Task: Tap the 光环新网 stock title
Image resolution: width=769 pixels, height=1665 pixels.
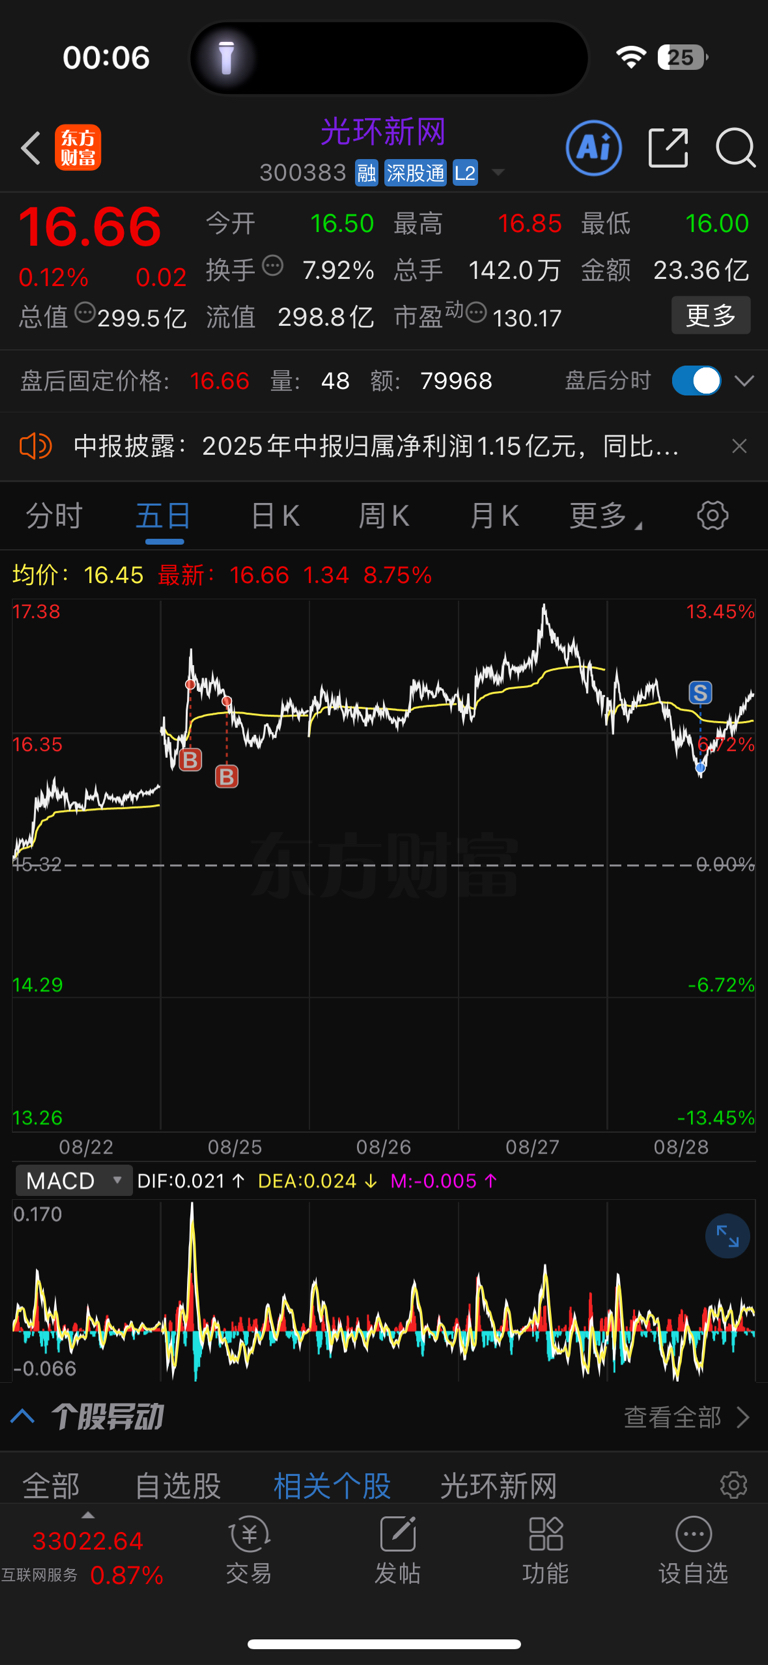Action: pos(383,131)
